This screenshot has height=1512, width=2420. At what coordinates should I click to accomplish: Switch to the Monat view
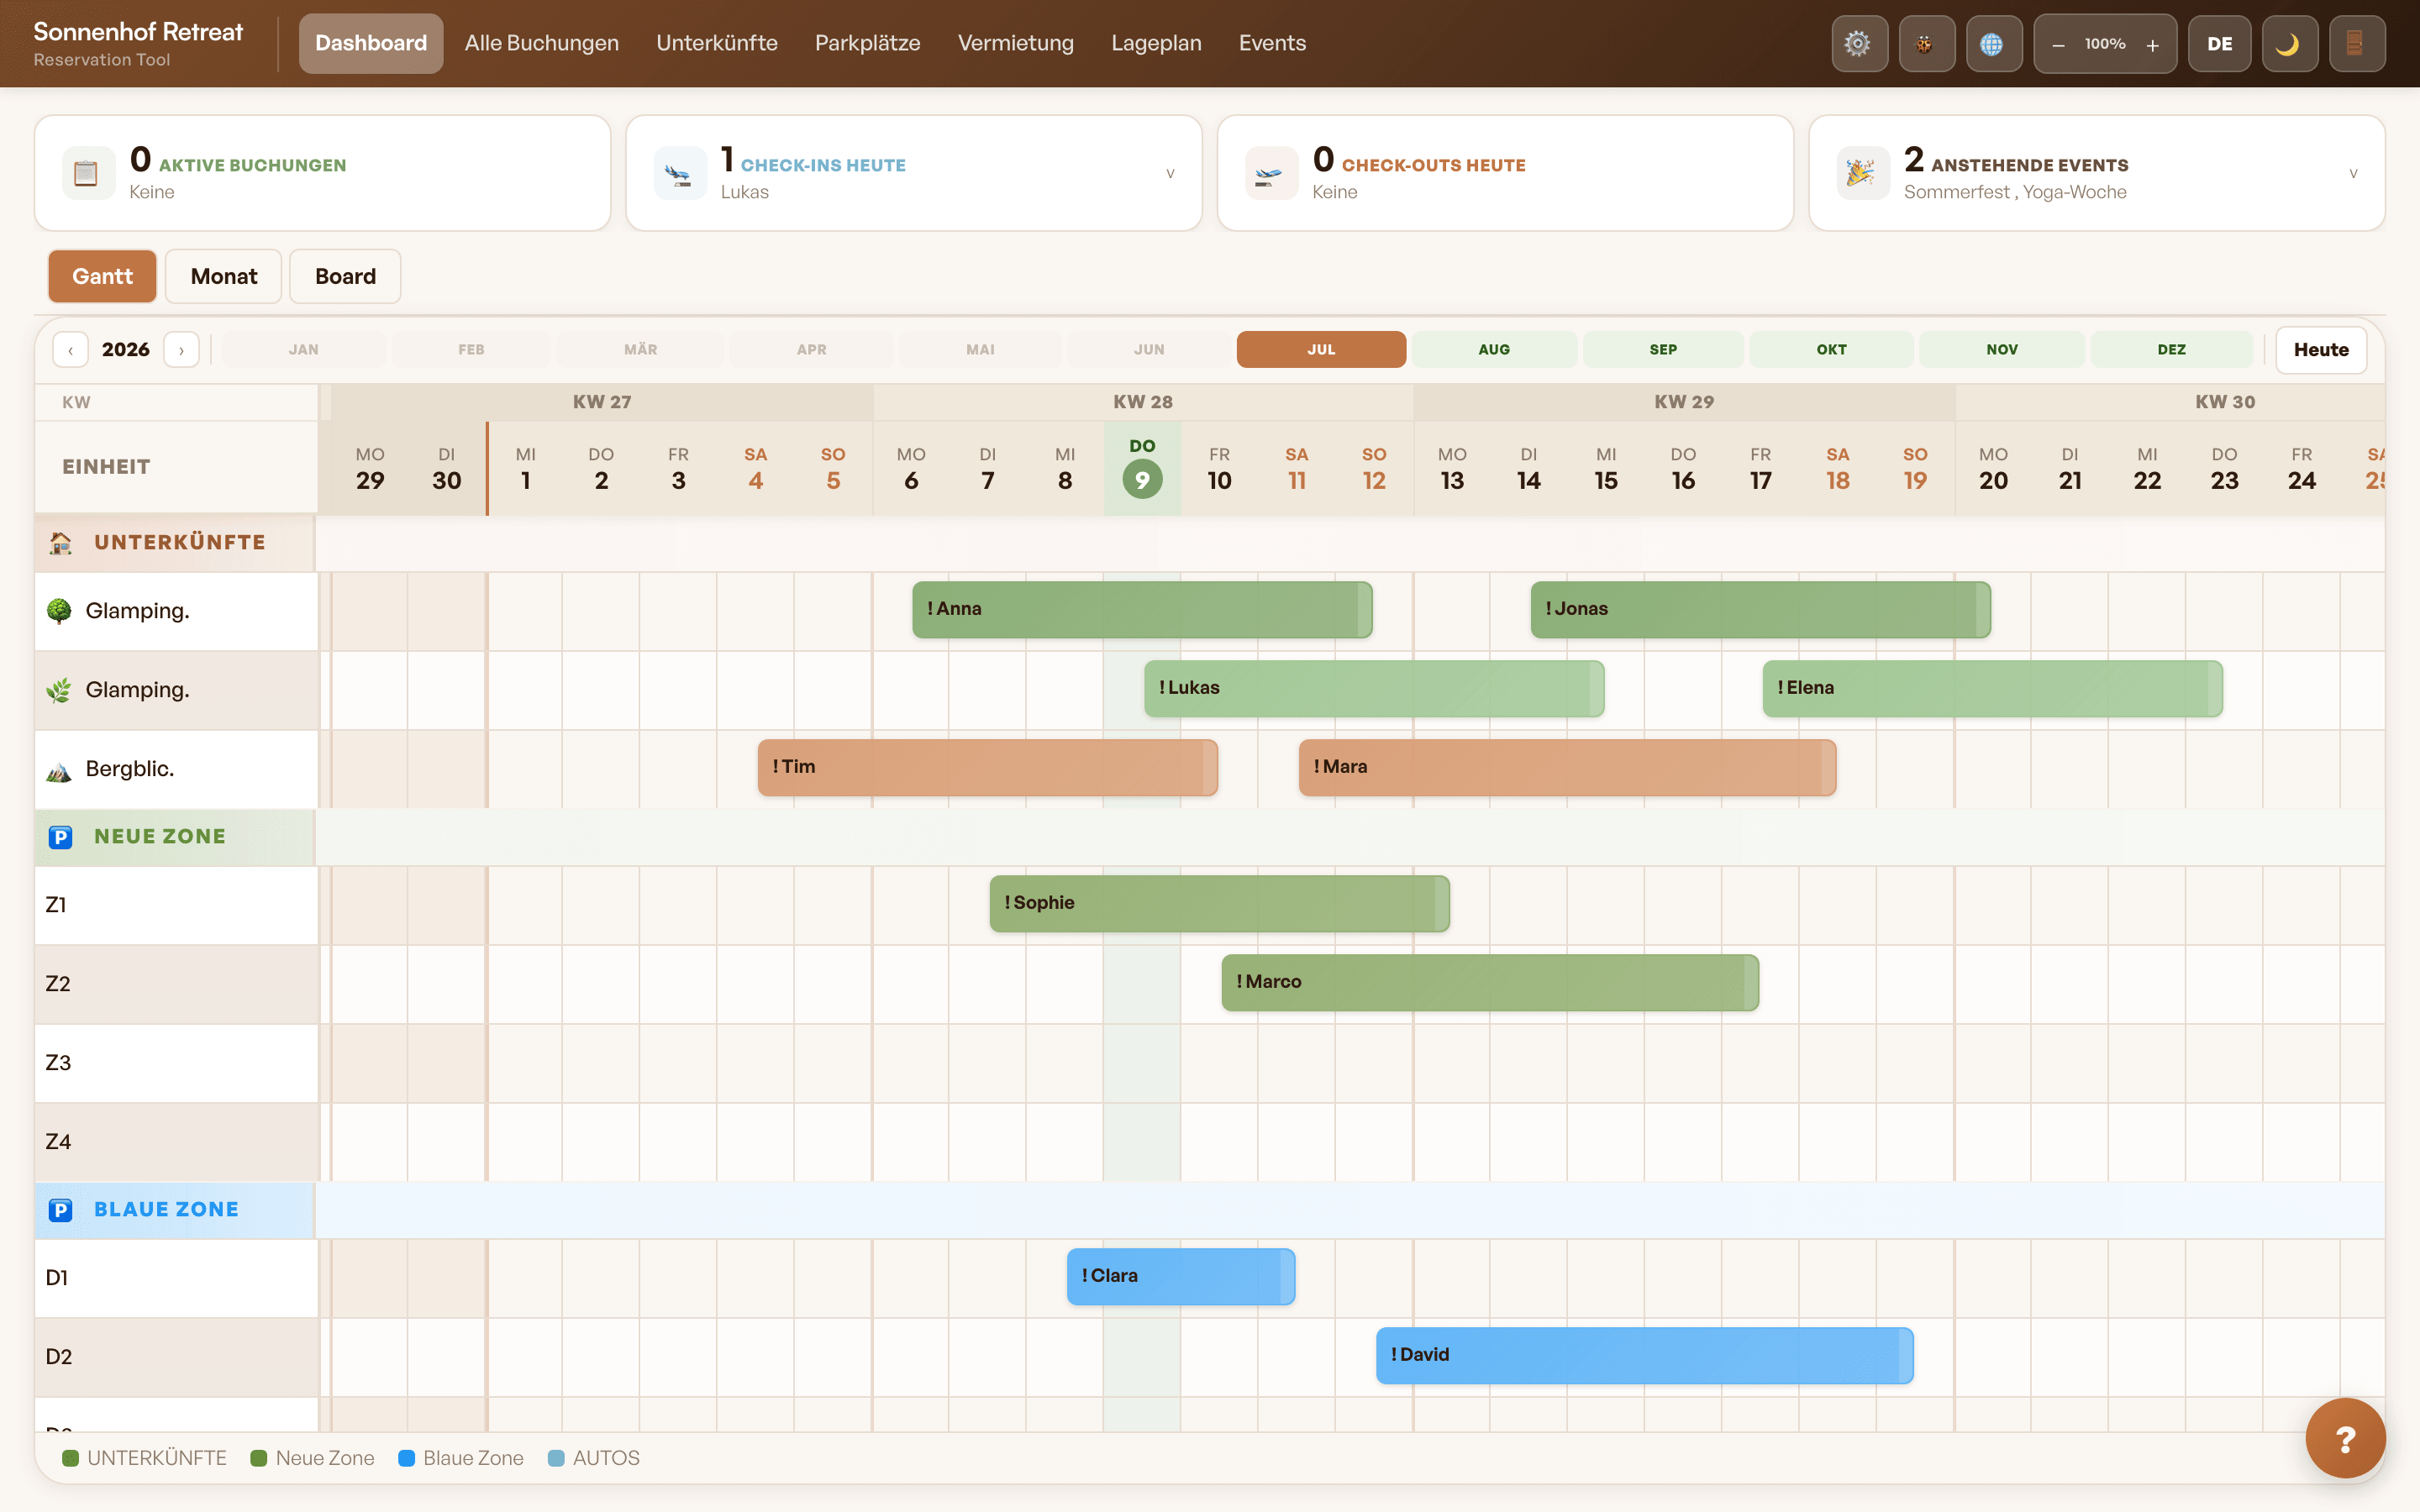tap(224, 276)
